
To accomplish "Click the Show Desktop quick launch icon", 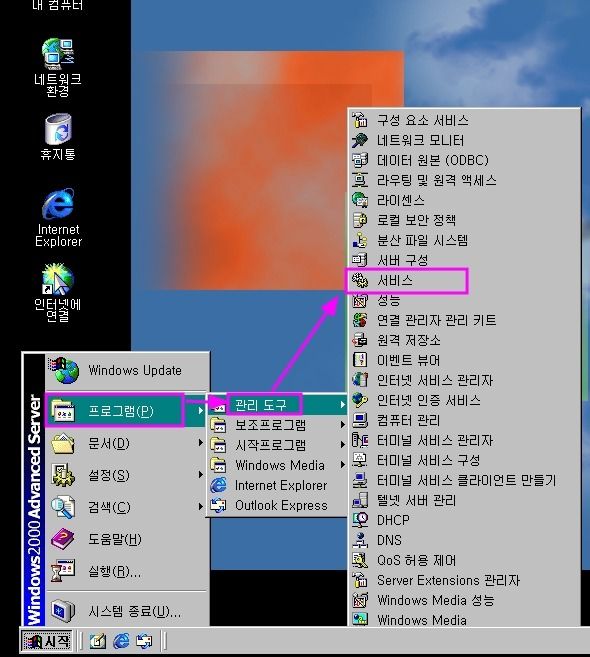I will tap(98, 641).
